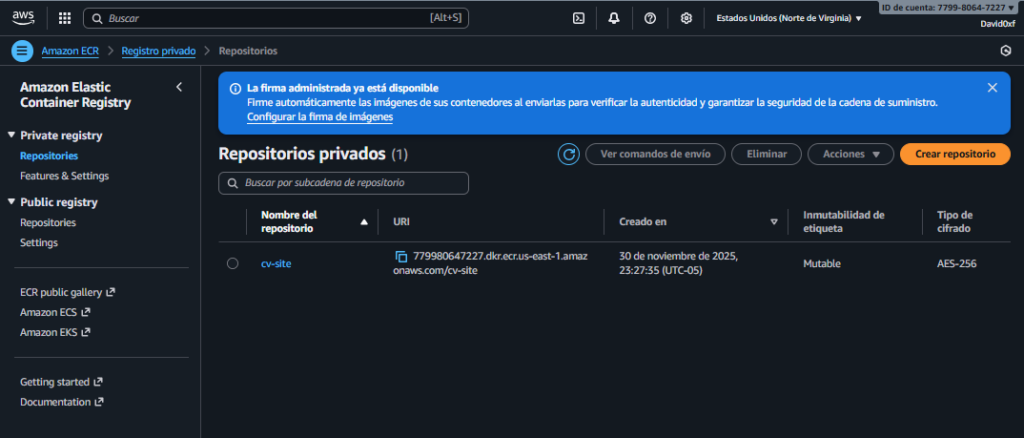
Task: Open the Configurar la firma de imágenes link
Action: coord(319,117)
